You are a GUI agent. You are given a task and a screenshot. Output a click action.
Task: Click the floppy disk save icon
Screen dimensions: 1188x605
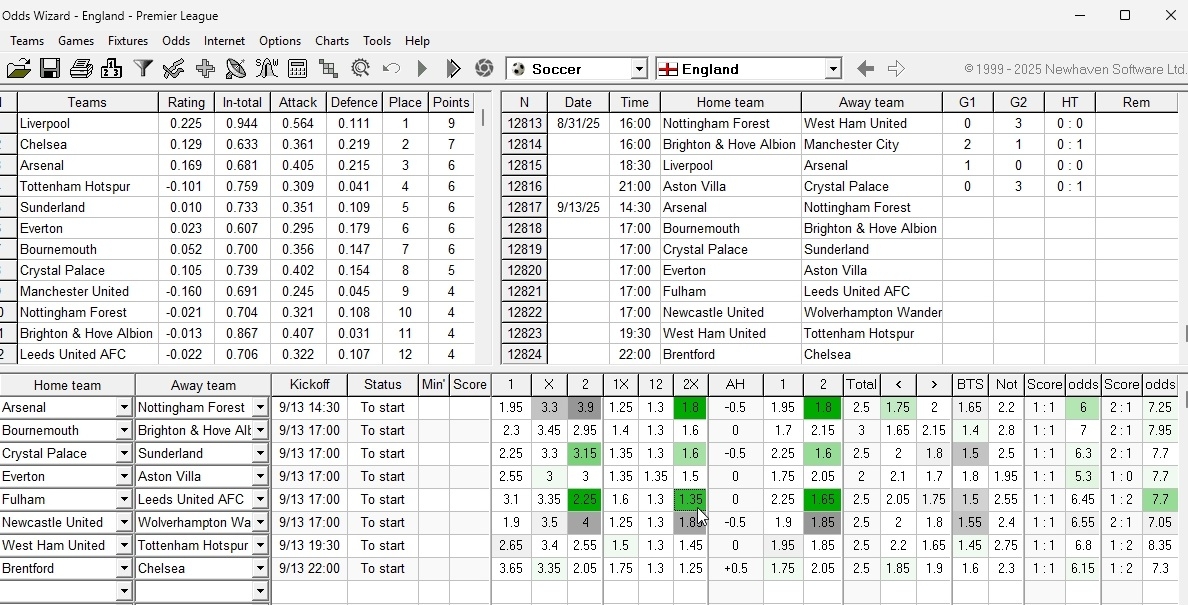pyautogui.click(x=50, y=69)
